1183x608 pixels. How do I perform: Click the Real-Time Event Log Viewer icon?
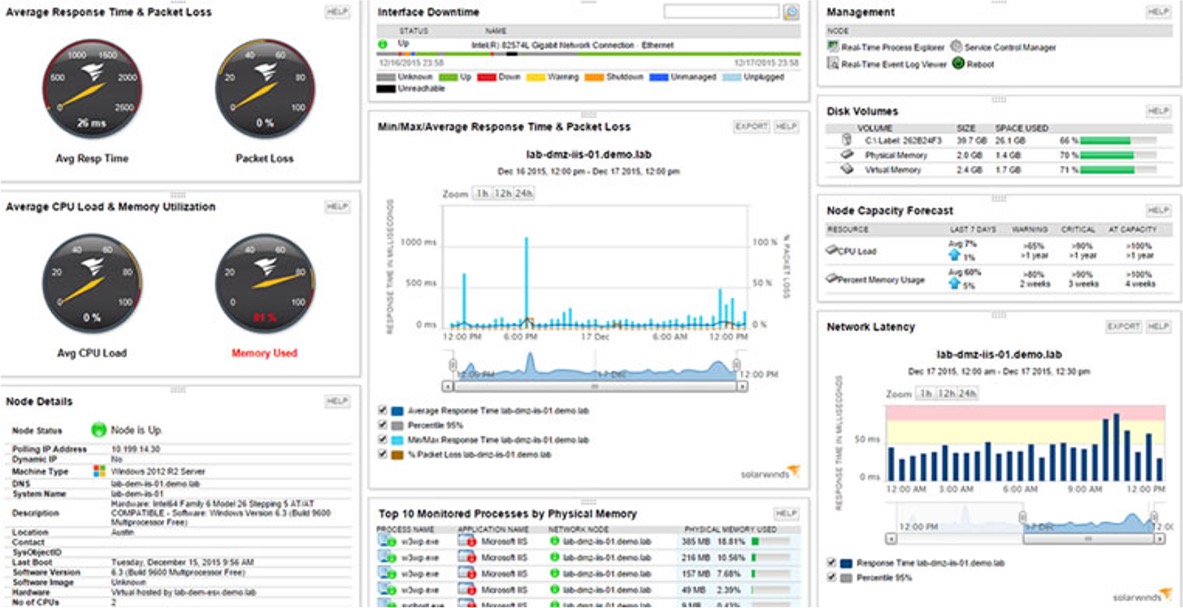[833, 64]
